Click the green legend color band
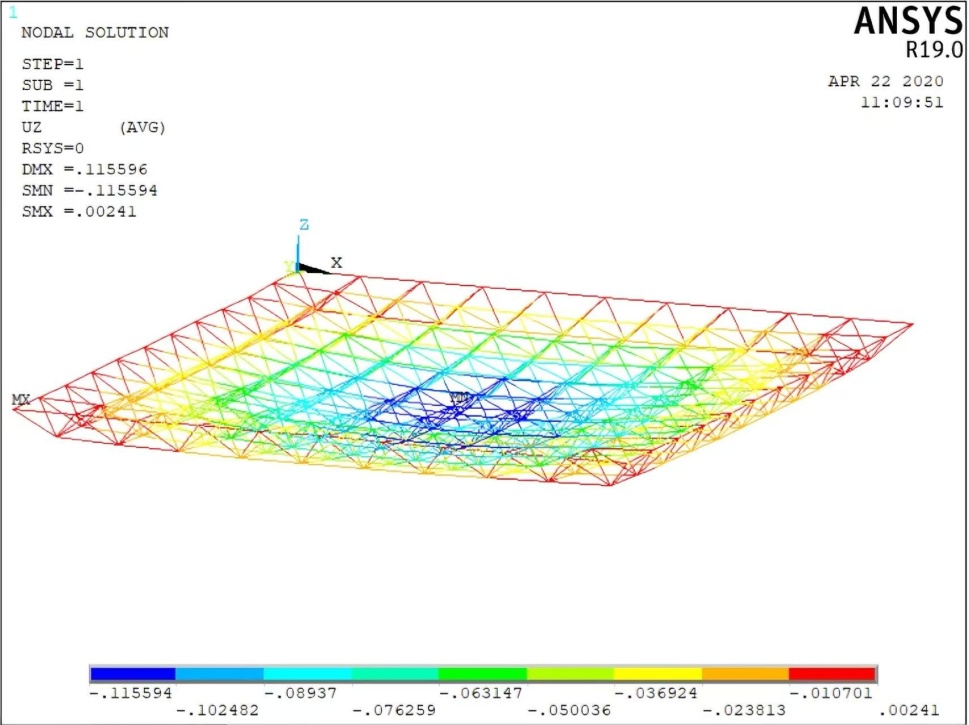 482,674
